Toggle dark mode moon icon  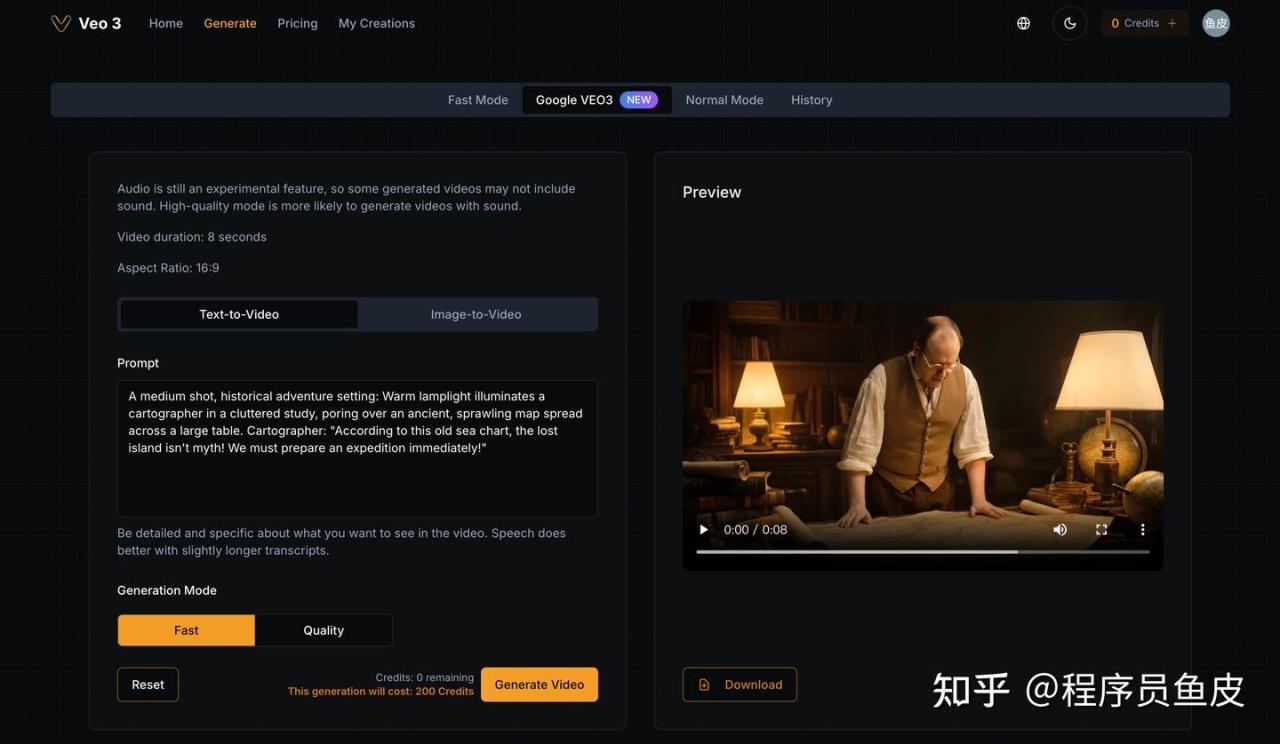(x=1070, y=23)
